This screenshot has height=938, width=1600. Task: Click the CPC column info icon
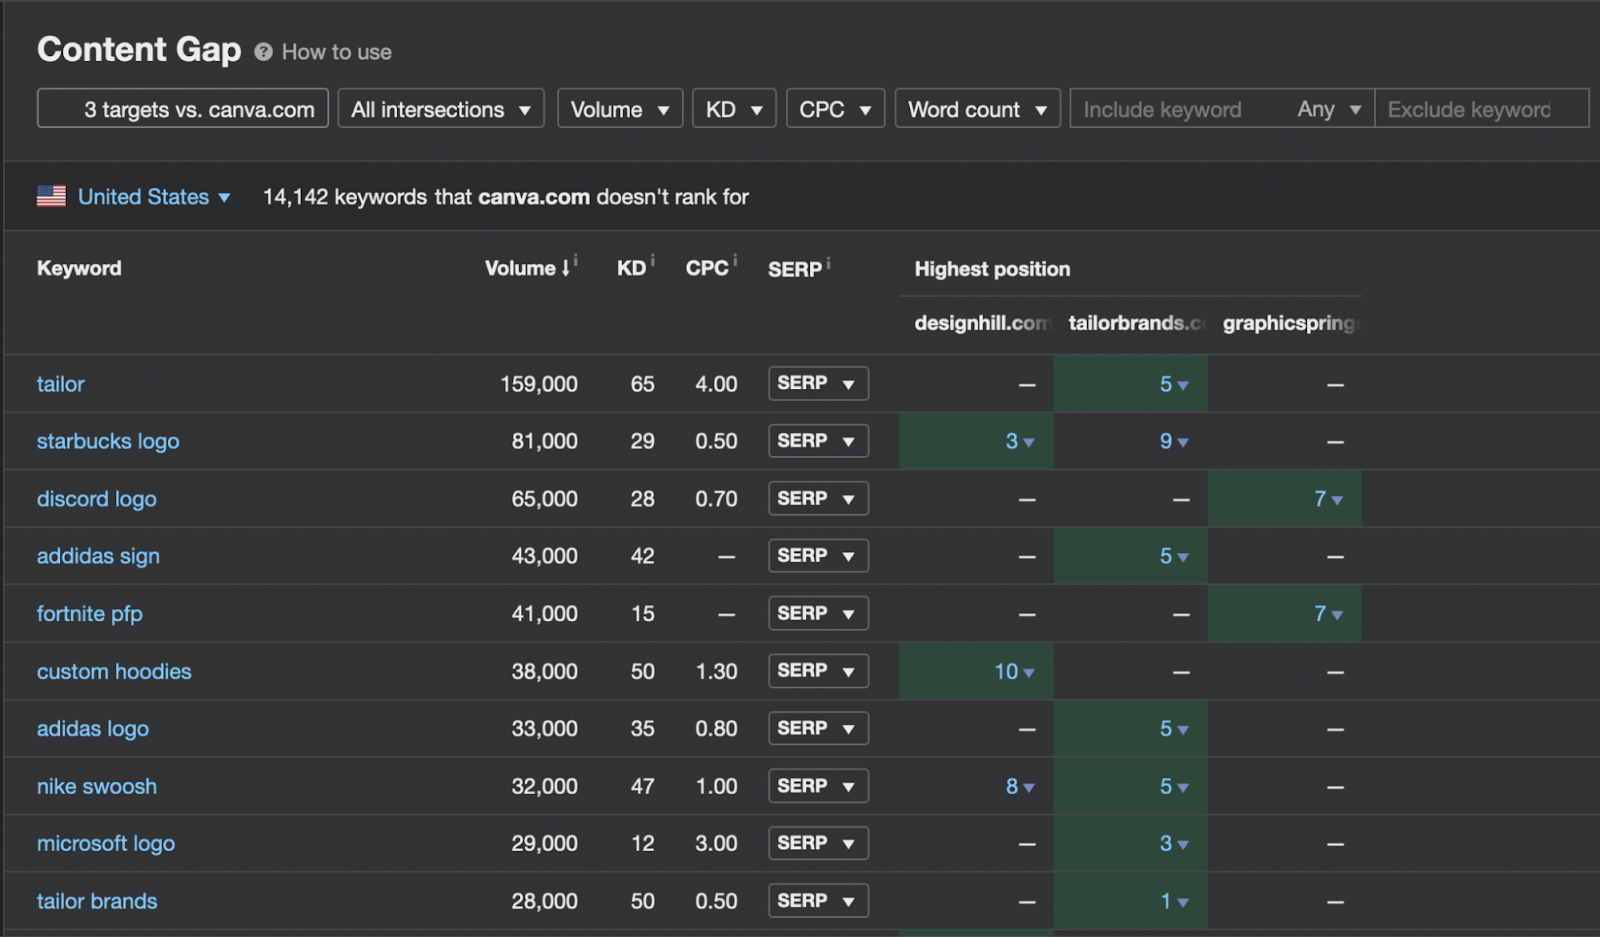[x=735, y=261]
